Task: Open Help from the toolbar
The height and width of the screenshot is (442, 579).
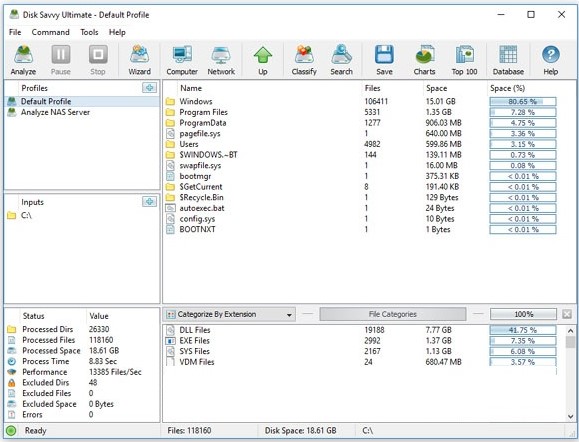Action: [551, 60]
